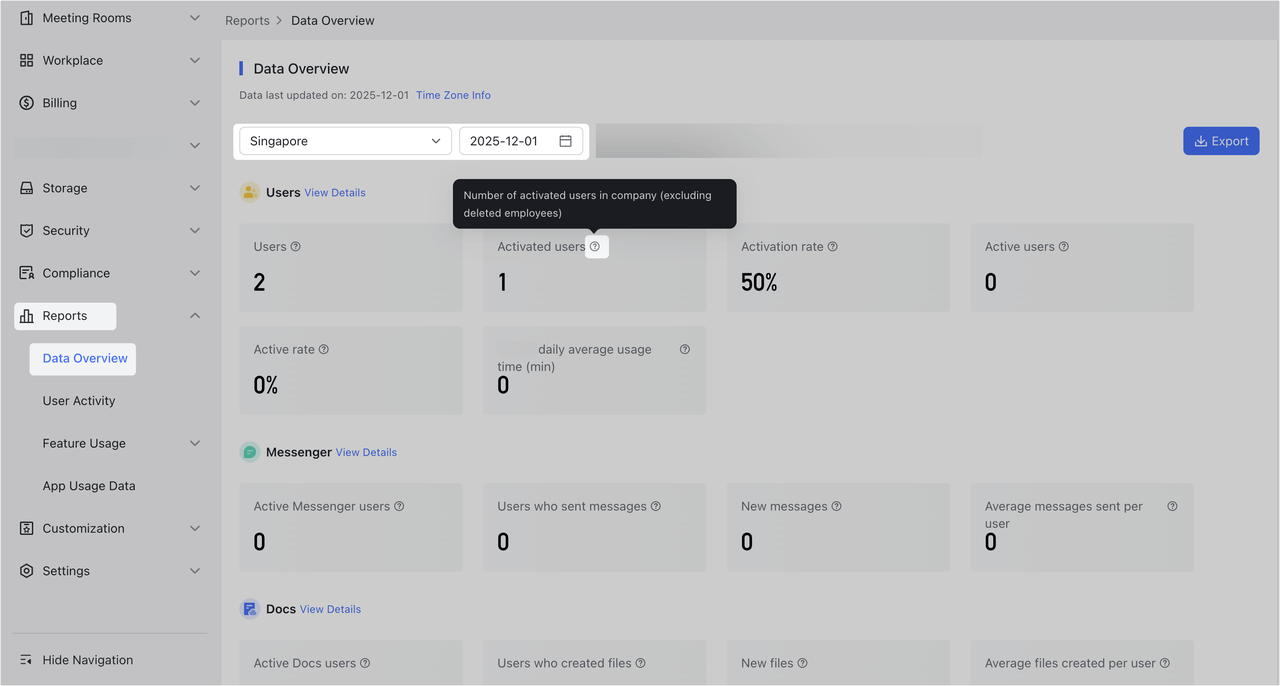Expand the Settings chevron
This screenshot has width=1280, height=686.
(195, 571)
